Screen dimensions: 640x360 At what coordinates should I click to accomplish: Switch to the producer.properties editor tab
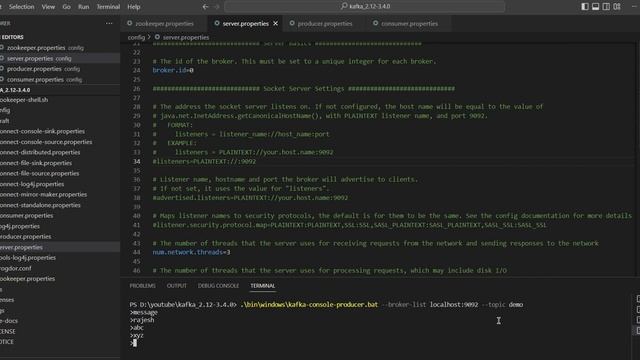click(x=324, y=24)
